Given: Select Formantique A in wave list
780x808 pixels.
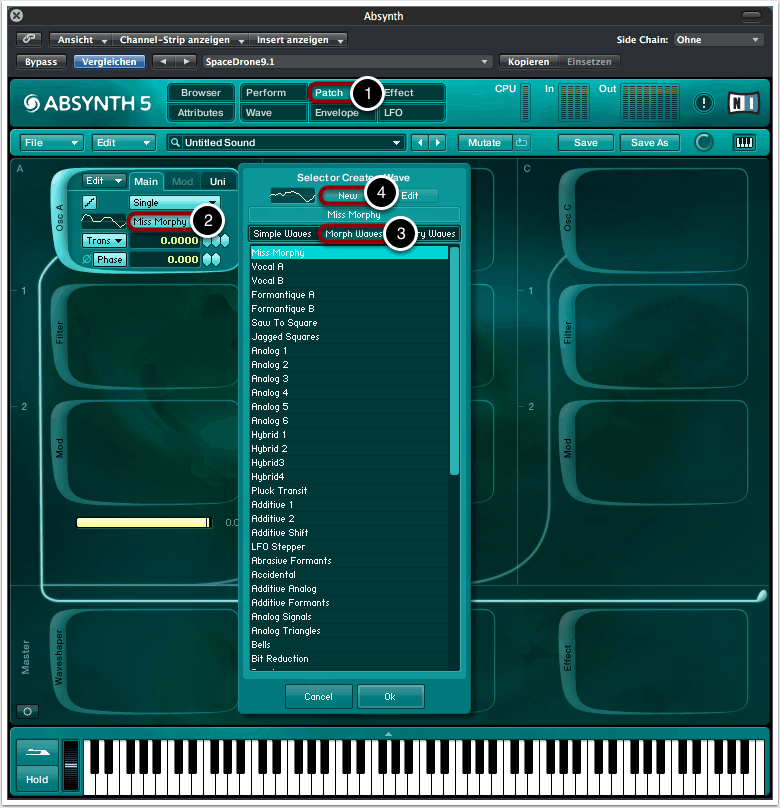Looking at the screenshot, I should click(x=283, y=295).
